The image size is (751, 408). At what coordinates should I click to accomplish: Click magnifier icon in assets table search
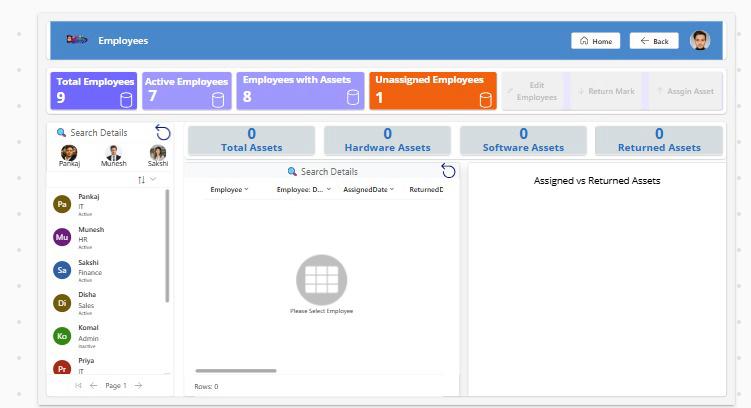pos(292,171)
